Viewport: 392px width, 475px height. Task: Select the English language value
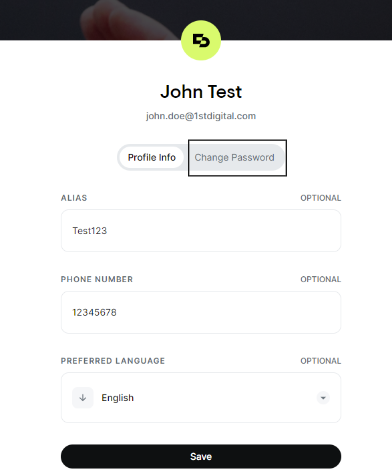coord(118,398)
